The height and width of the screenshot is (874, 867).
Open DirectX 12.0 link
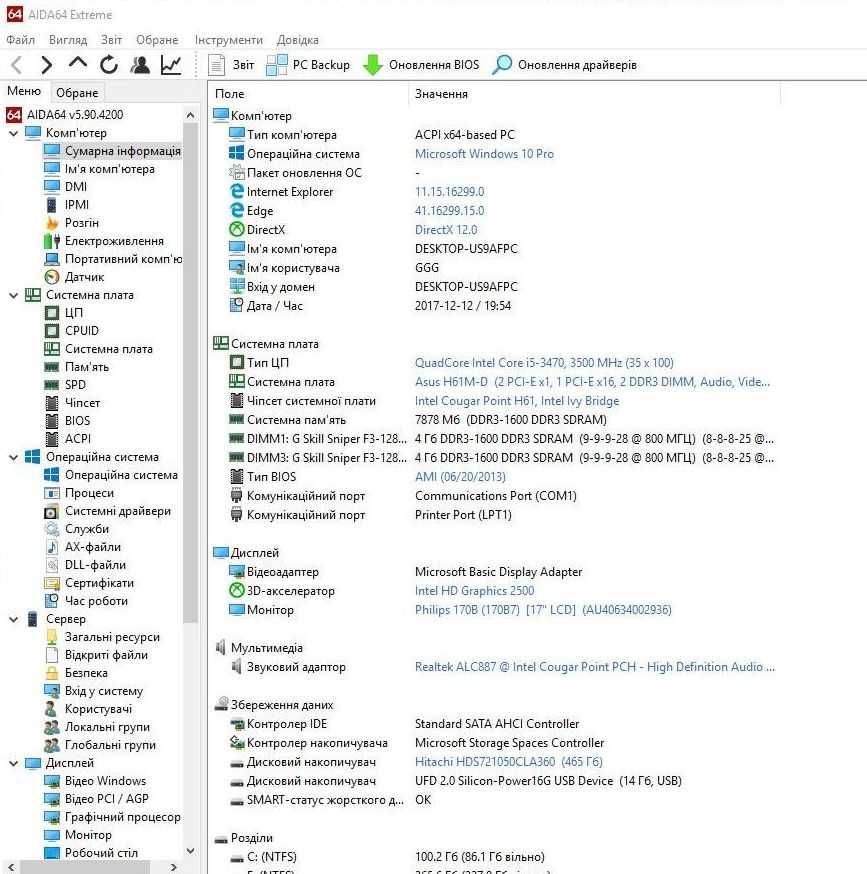tap(446, 230)
